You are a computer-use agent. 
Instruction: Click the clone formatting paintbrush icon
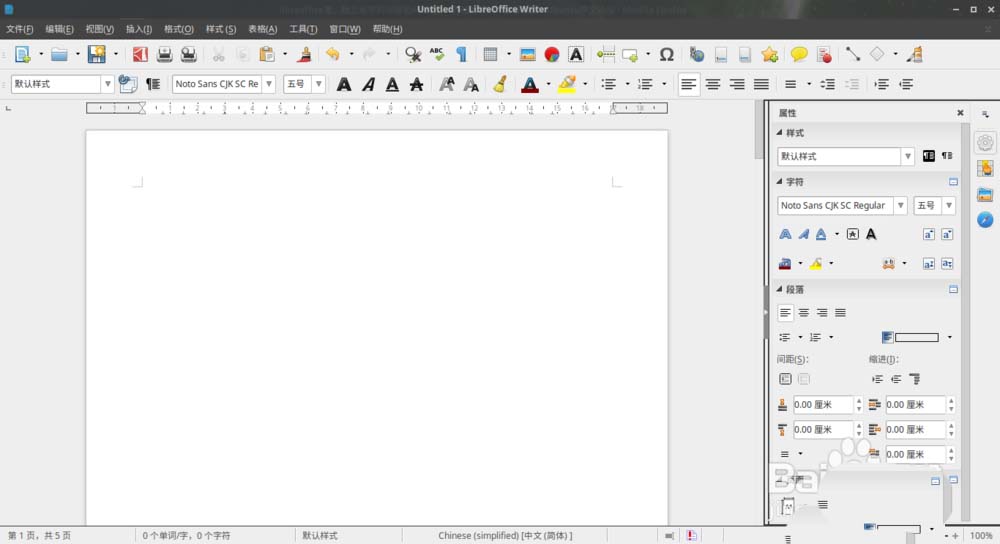pos(305,54)
